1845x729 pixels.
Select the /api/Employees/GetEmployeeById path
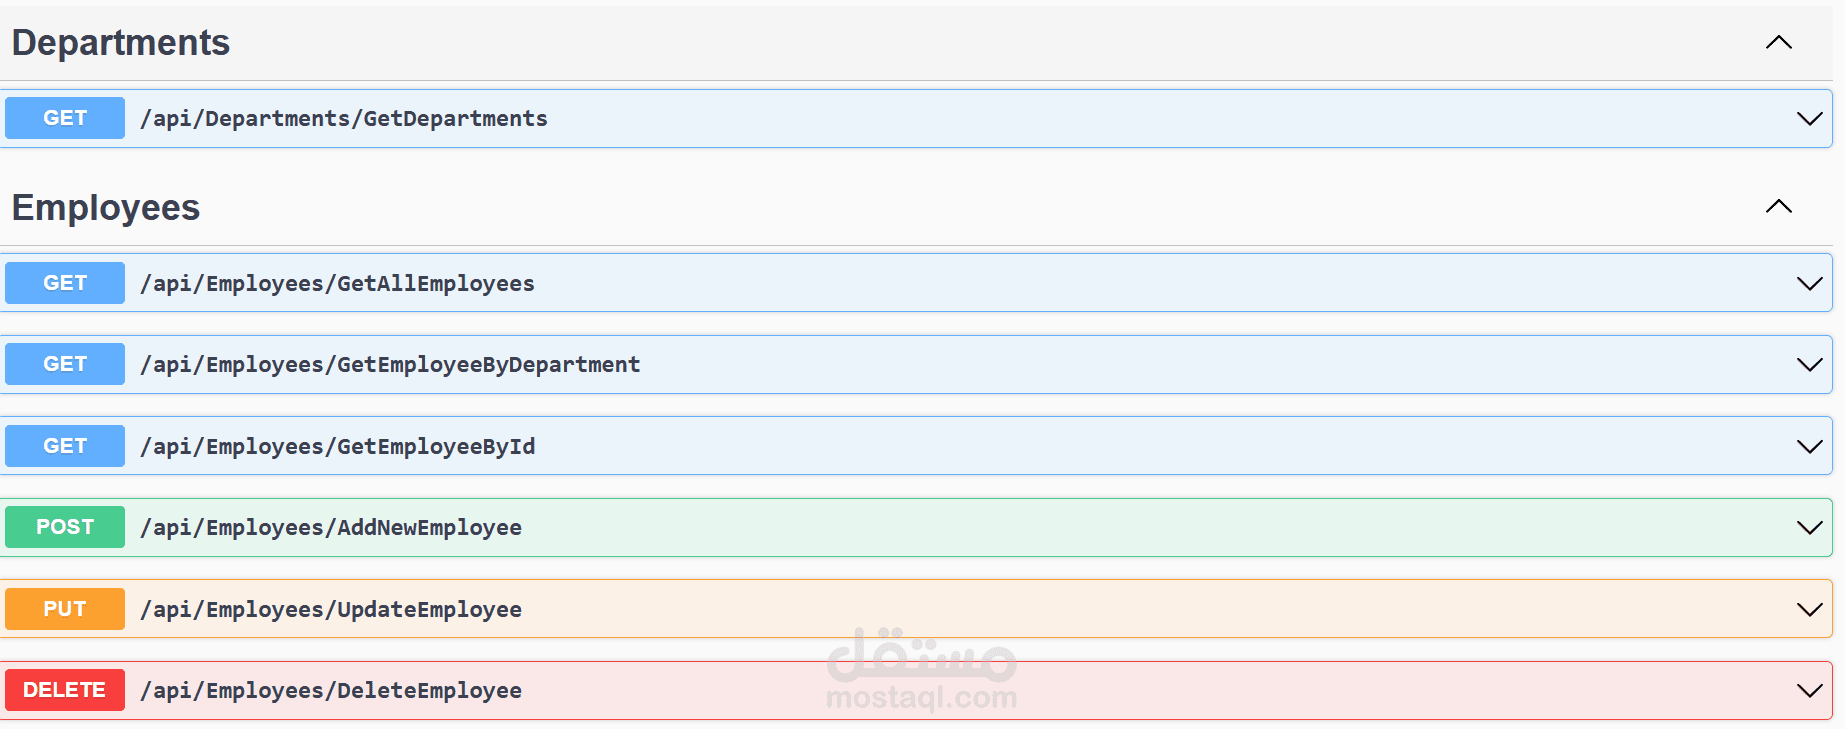[x=338, y=447]
